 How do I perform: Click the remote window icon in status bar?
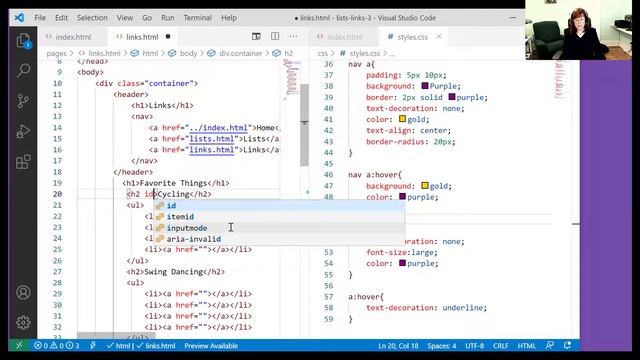pyautogui.click(x=19, y=345)
